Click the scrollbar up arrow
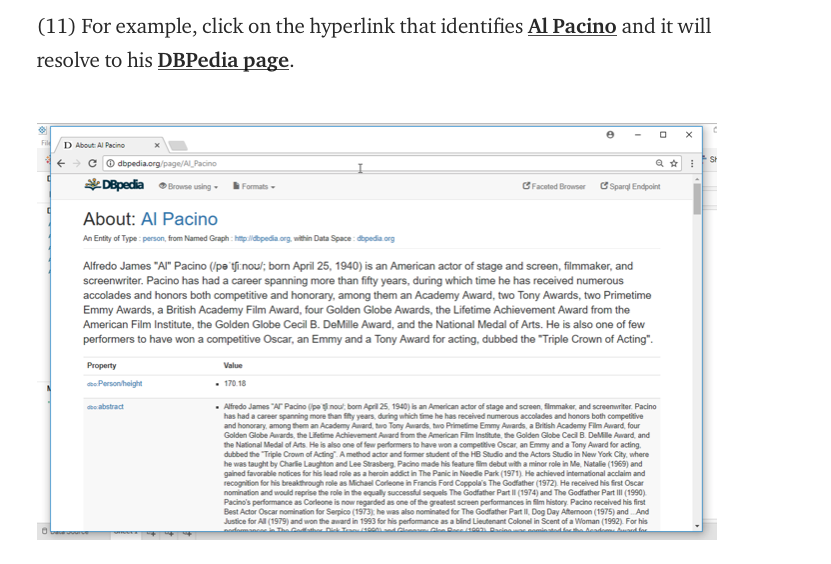 tap(697, 180)
